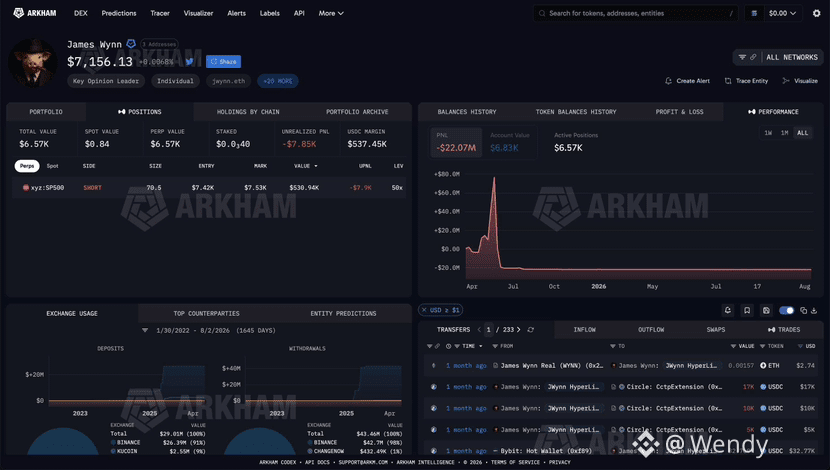Sort positions by the Value column

305,166
